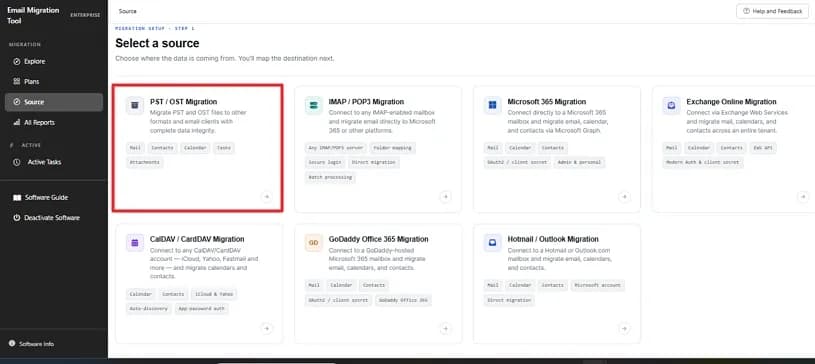The image size is (815, 364).
Task: Click the Folder mapping tag
Action: pos(392,148)
